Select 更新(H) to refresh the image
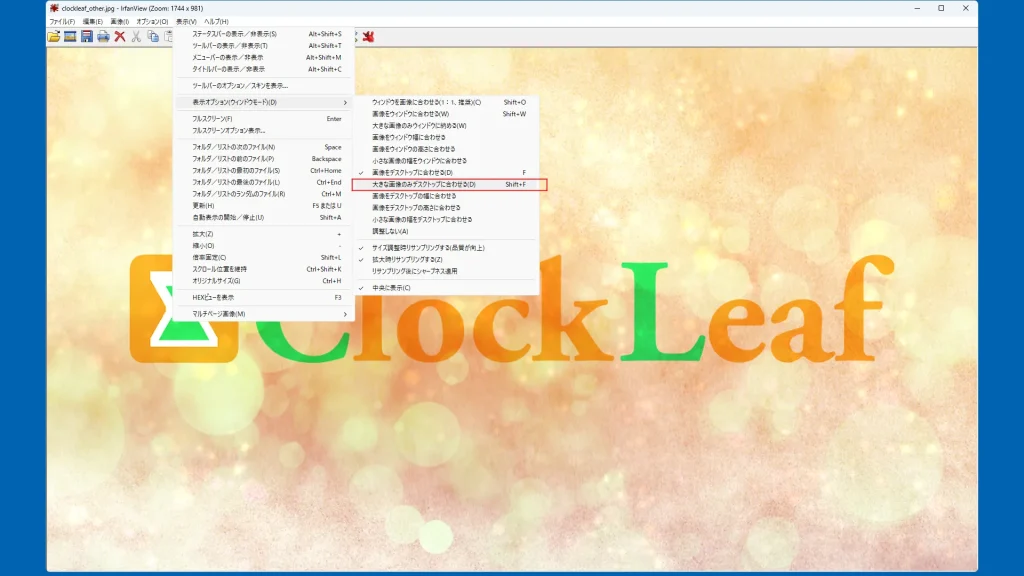This screenshot has width=1024, height=576. click(264, 206)
